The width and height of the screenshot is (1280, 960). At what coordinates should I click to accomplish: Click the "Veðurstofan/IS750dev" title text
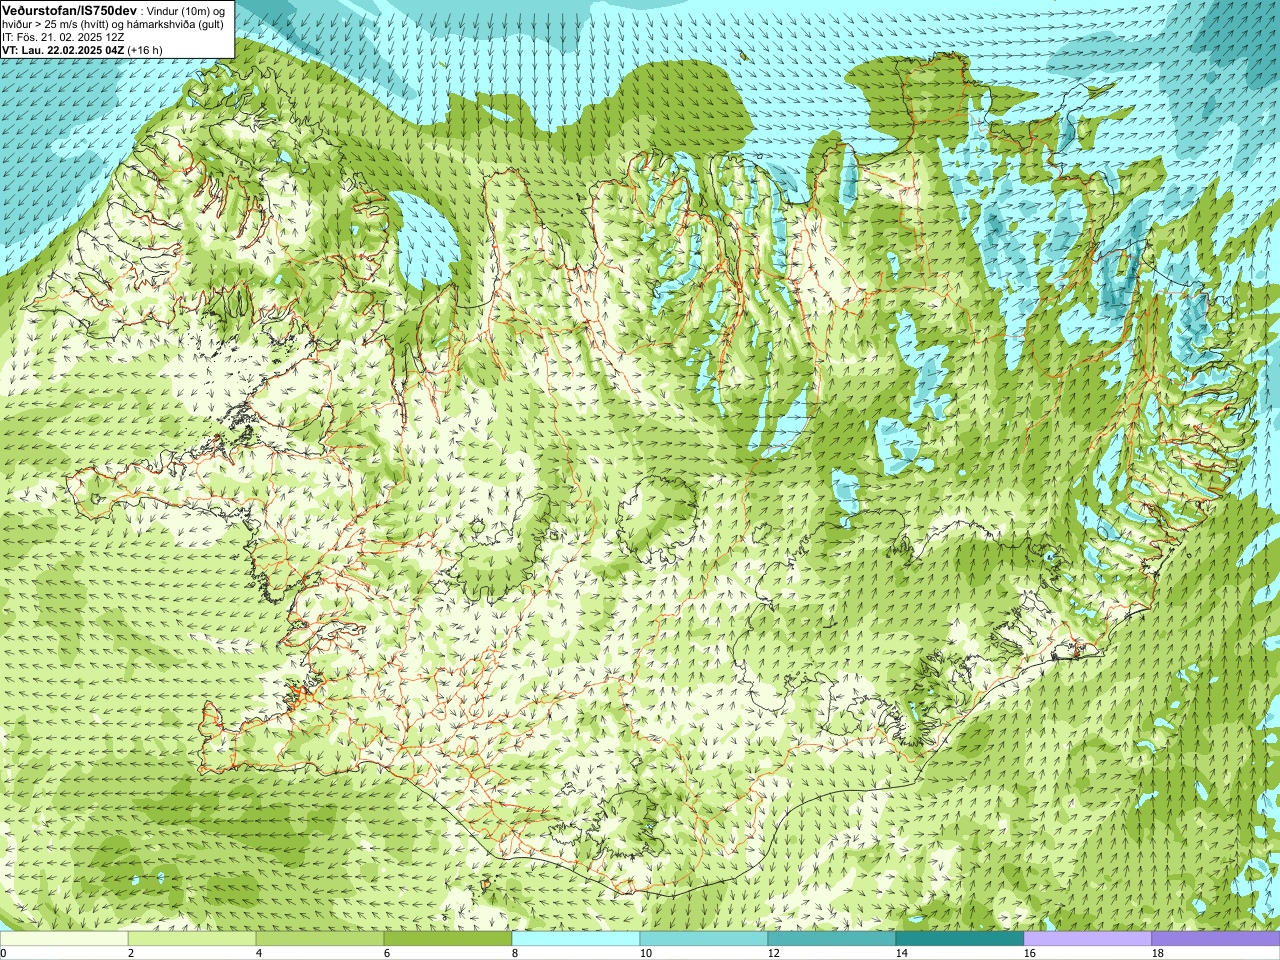click(70, 10)
